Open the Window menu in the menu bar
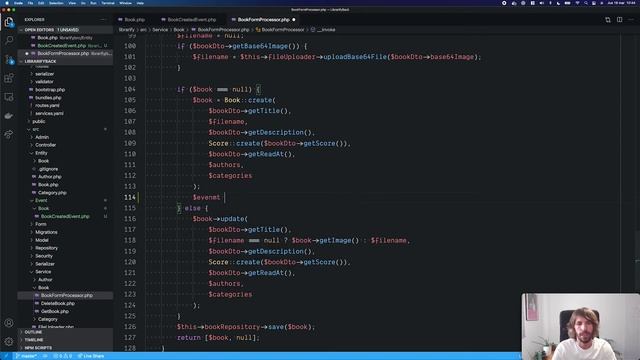Image resolution: width=640 pixels, height=360 pixels. [x=125, y=3]
